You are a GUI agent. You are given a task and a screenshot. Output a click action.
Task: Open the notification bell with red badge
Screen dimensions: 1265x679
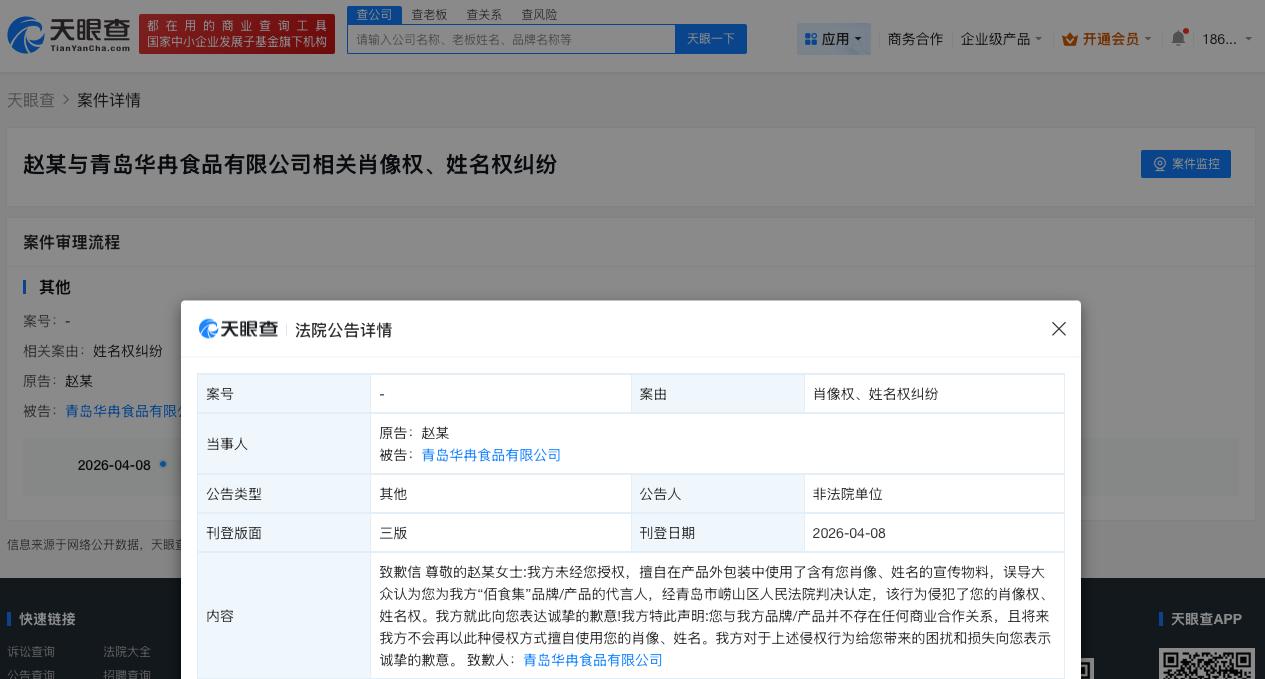(1177, 38)
